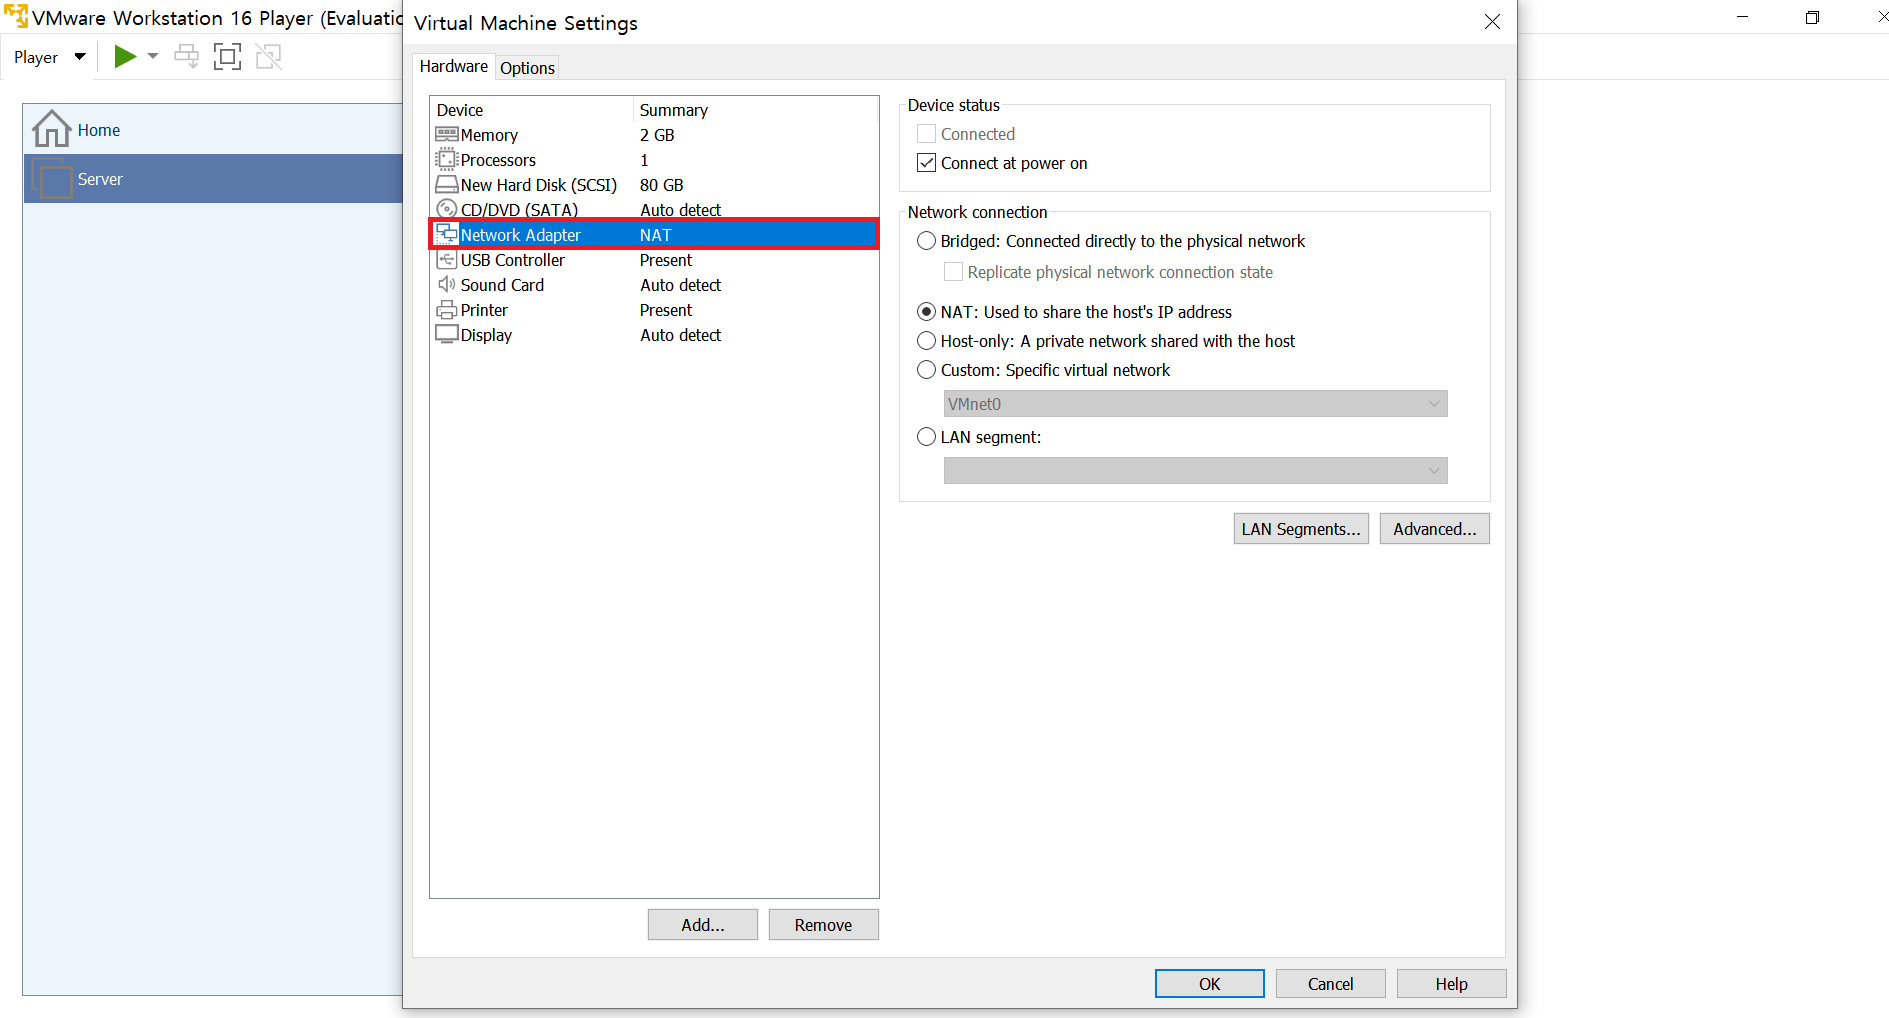
Task: Select Host-only private network option
Action: pyautogui.click(x=927, y=341)
